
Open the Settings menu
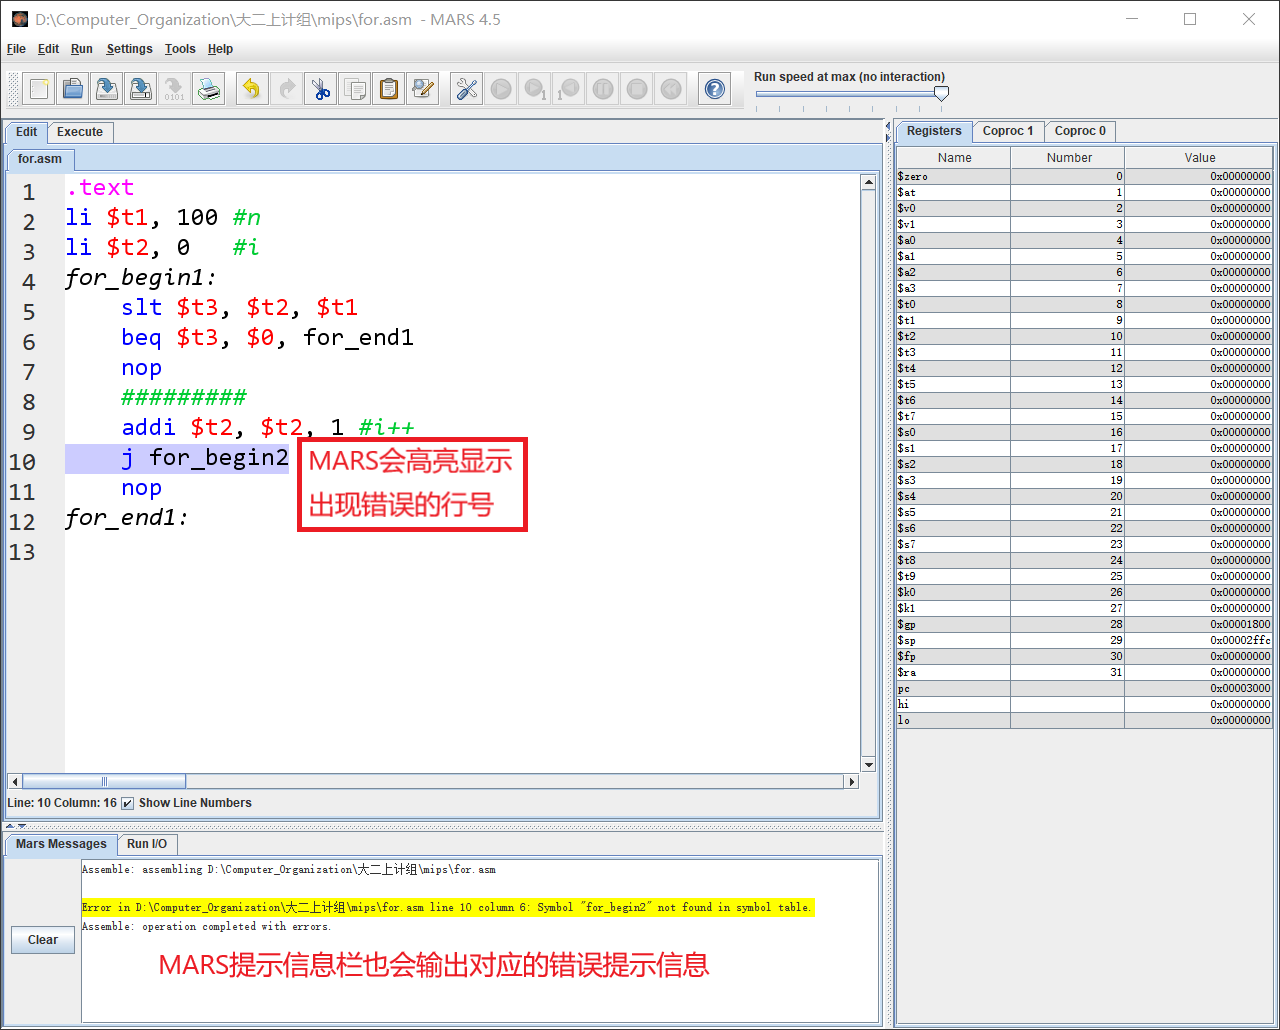[x=130, y=49]
